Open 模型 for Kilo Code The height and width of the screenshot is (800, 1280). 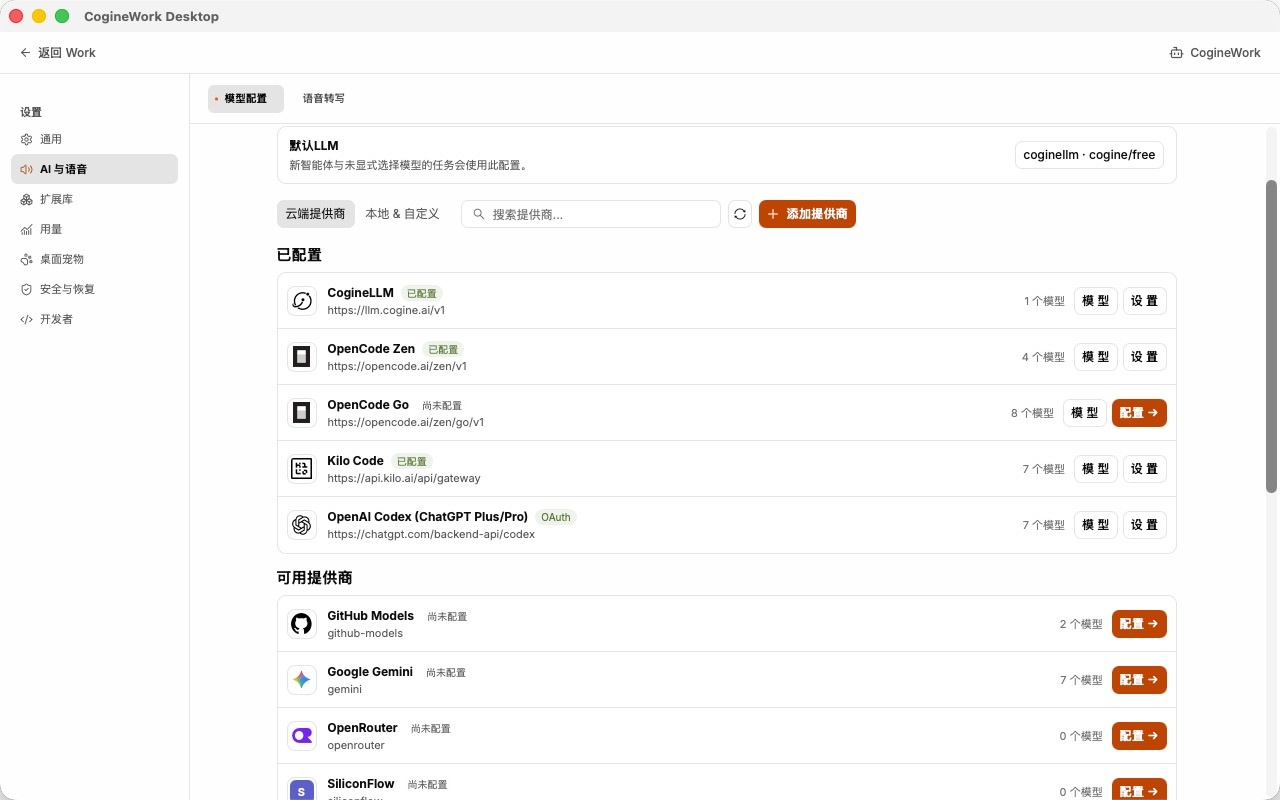coord(1096,469)
